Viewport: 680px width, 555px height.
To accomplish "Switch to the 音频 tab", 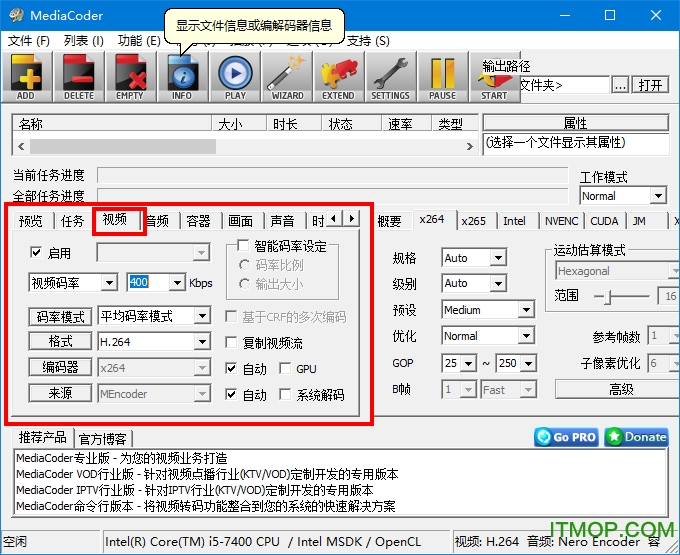I will click(158, 221).
